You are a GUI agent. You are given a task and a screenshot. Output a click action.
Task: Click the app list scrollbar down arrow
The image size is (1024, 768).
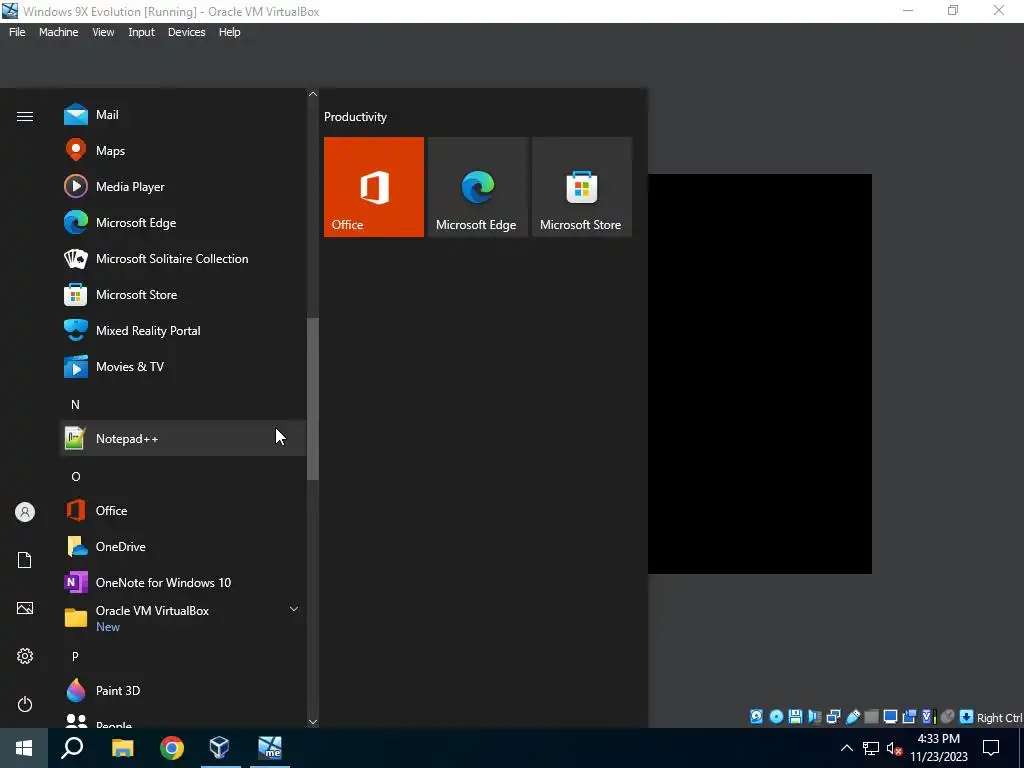tap(313, 722)
